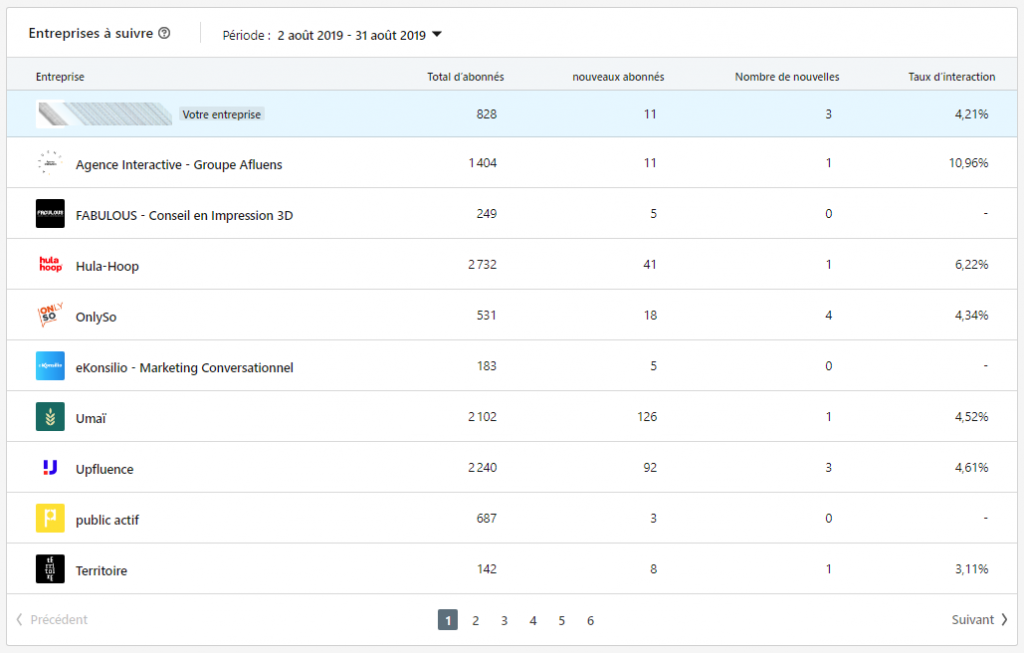Click the Upfluence logo icon
The height and width of the screenshot is (653, 1024).
[50, 468]
